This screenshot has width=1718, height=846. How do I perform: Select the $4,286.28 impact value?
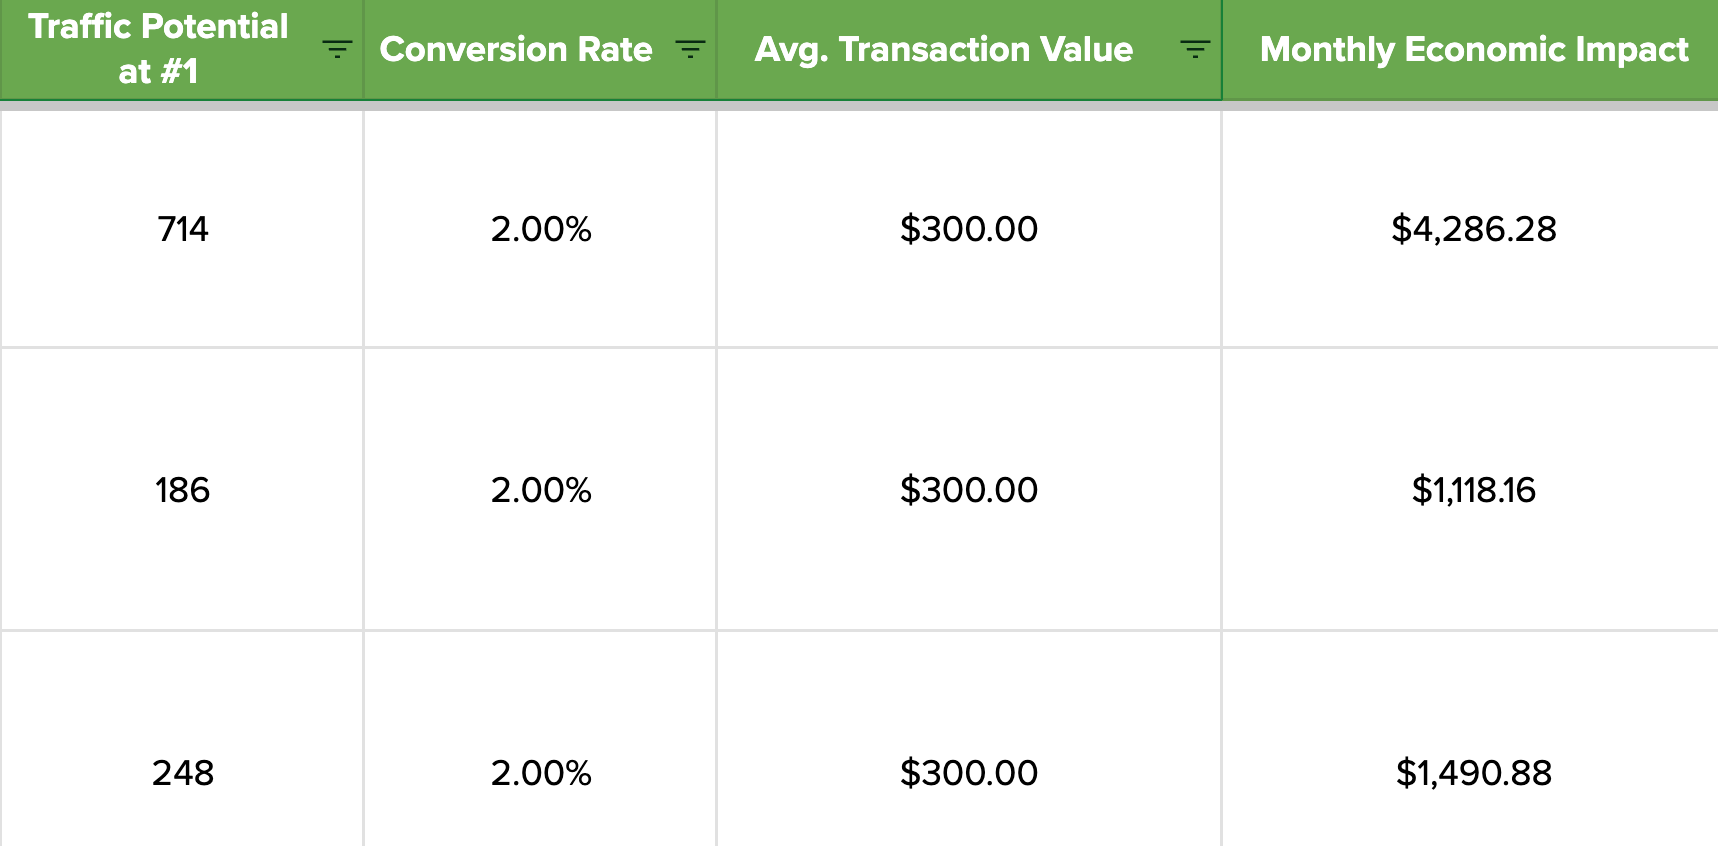1473,229
